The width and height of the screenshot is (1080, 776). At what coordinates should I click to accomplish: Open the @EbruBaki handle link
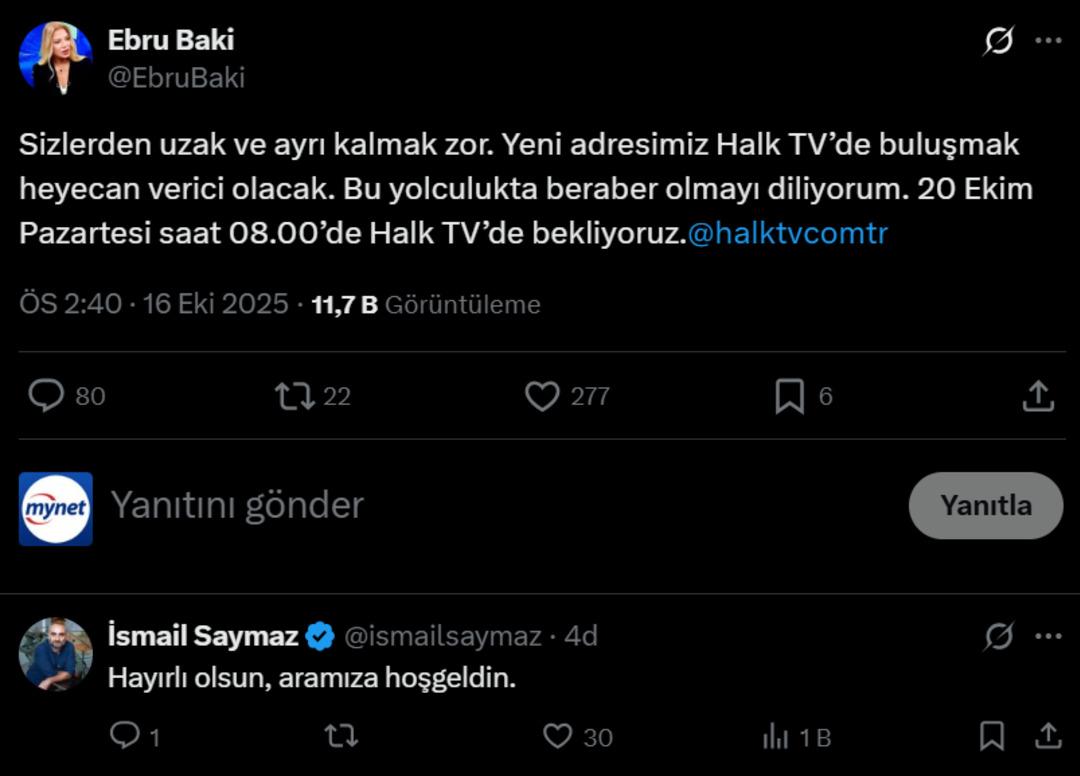[176, 78]
